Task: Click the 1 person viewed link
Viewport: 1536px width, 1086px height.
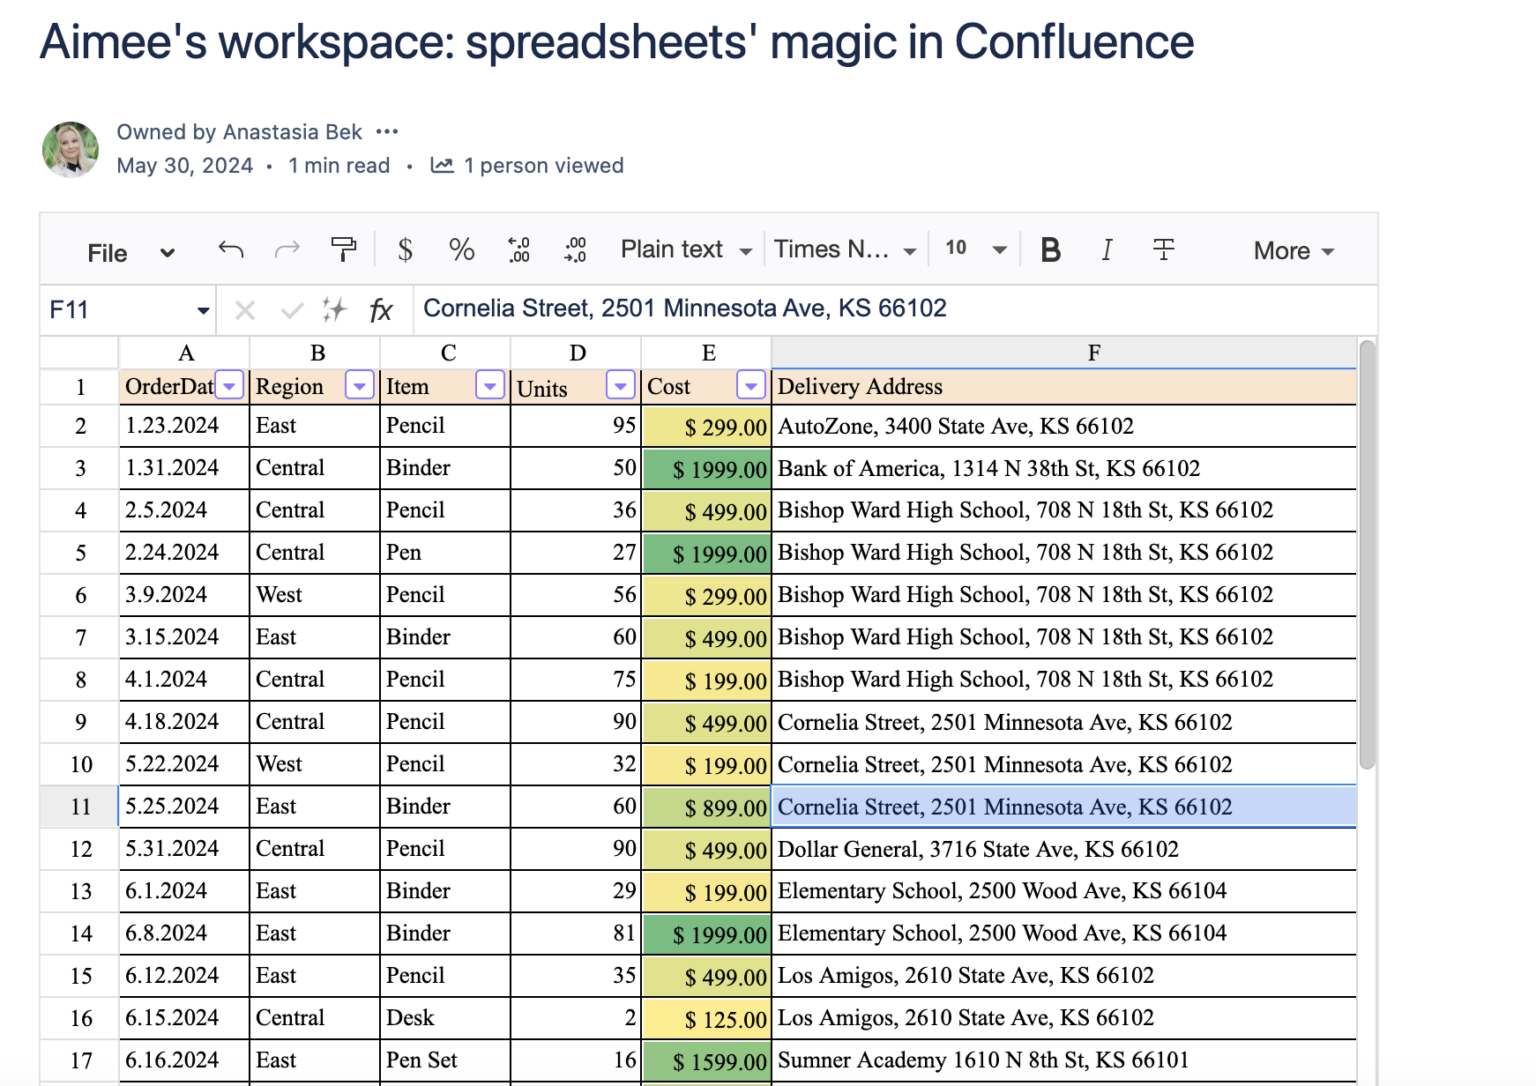Action: pos(543,165)
